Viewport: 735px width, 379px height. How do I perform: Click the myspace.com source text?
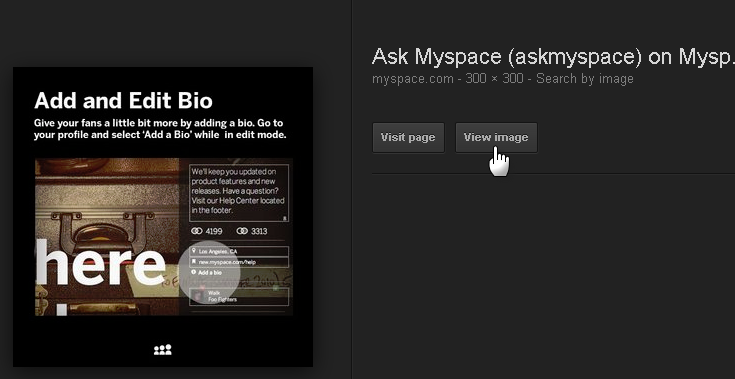click(x=412, y=79)
